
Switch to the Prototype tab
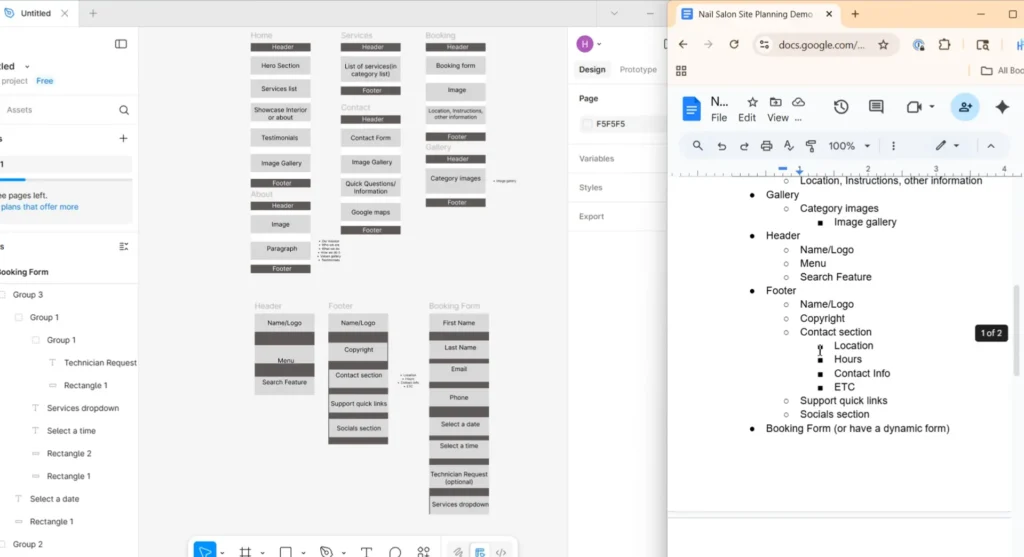point(638,70)
